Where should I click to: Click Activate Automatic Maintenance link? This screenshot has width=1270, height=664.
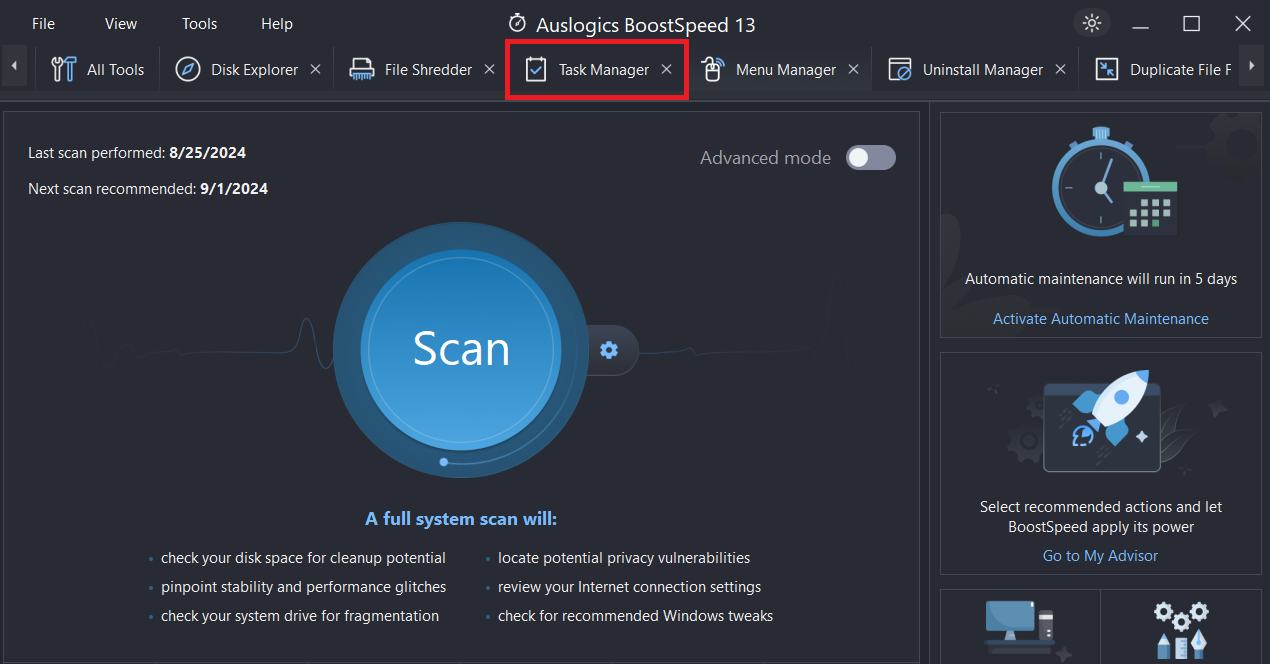1100,319
